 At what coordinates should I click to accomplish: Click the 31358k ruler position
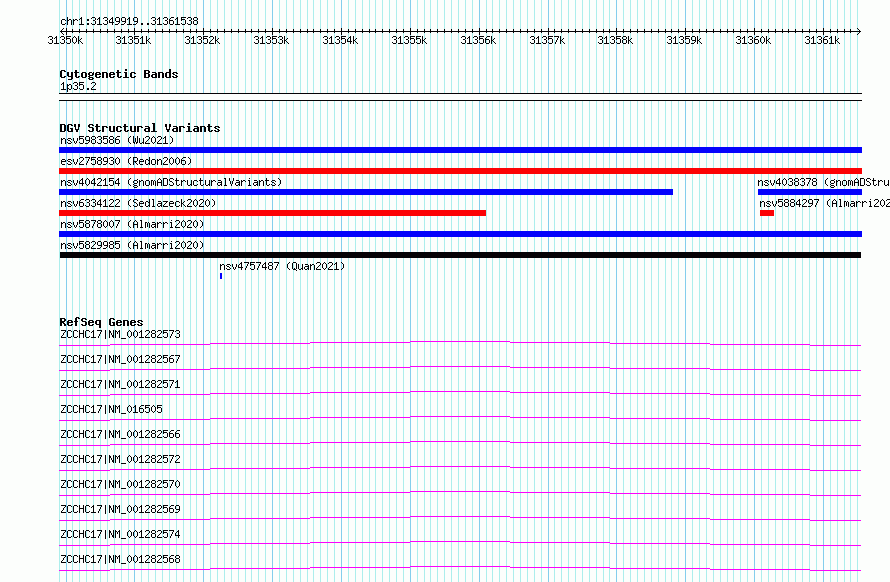pyautogui.click(x=615, y=40)
